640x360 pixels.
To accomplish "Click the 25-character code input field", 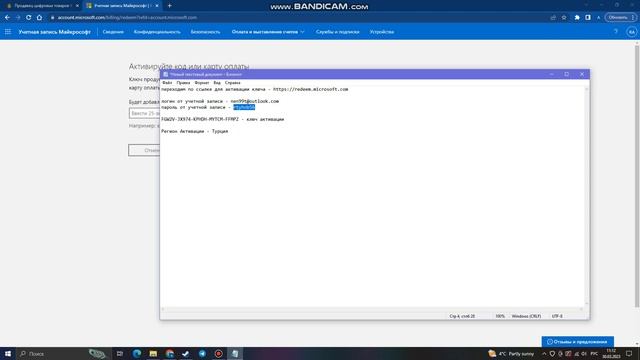I will coord(144,113).
